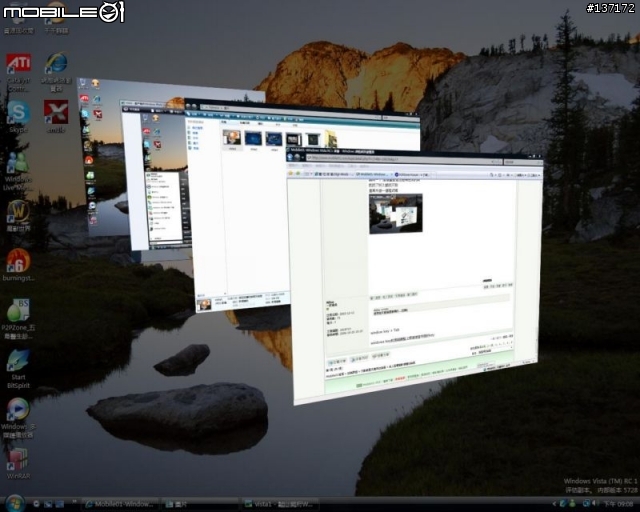Switch to Mobile01-Window... taskbar button
Viewport: 640px width, 512px height.
121,504
